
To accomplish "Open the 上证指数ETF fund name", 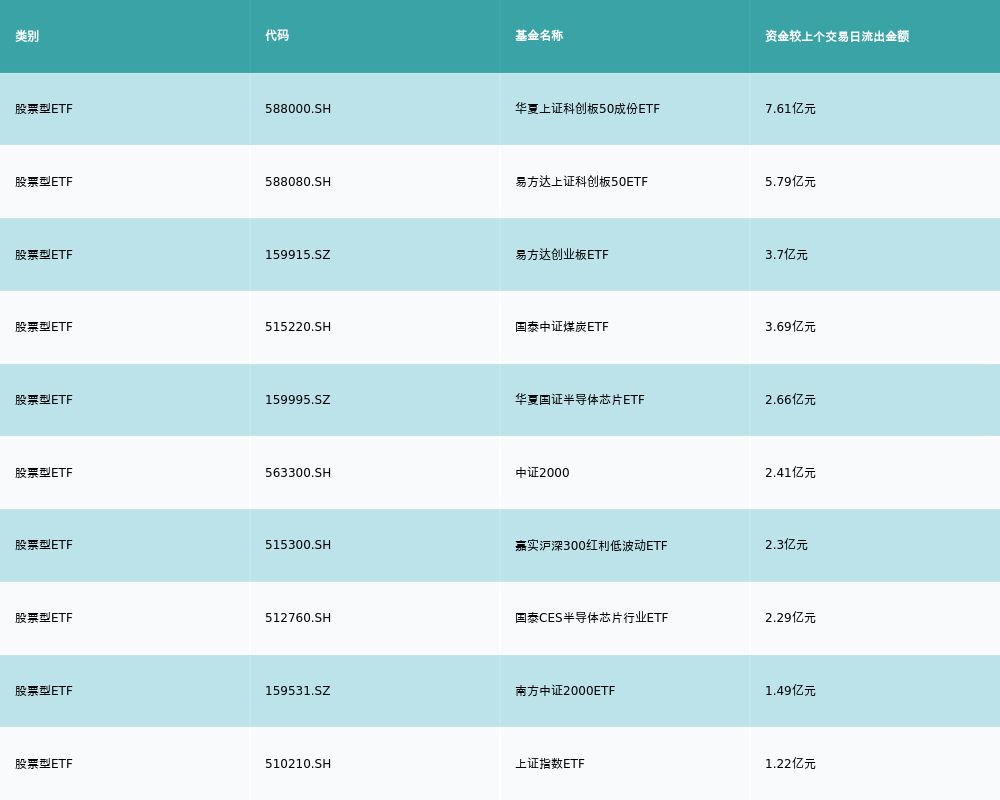I will (x=549, y=764).
